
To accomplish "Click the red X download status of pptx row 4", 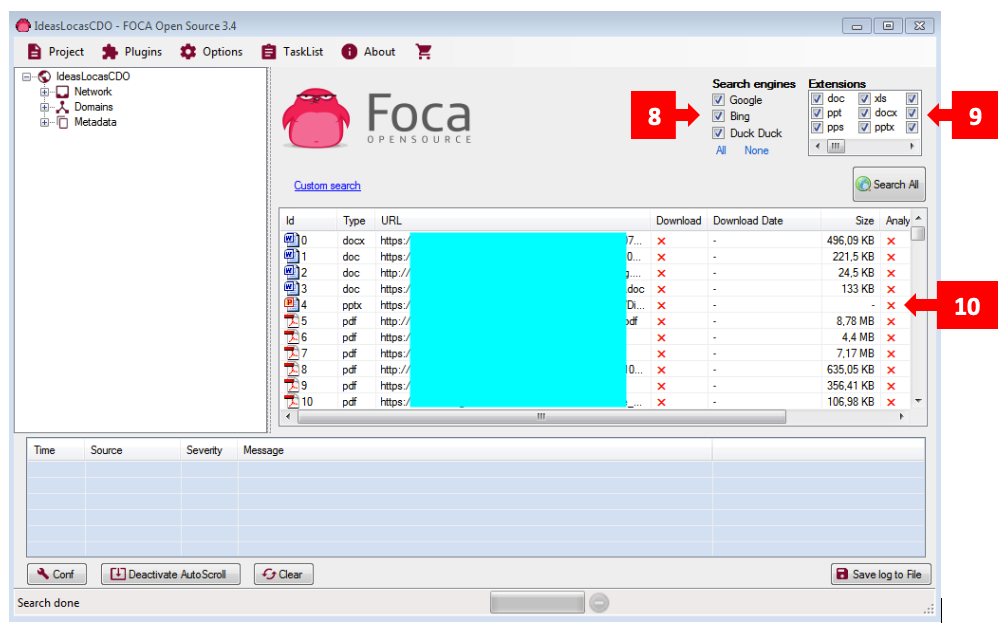I will 661,306.
